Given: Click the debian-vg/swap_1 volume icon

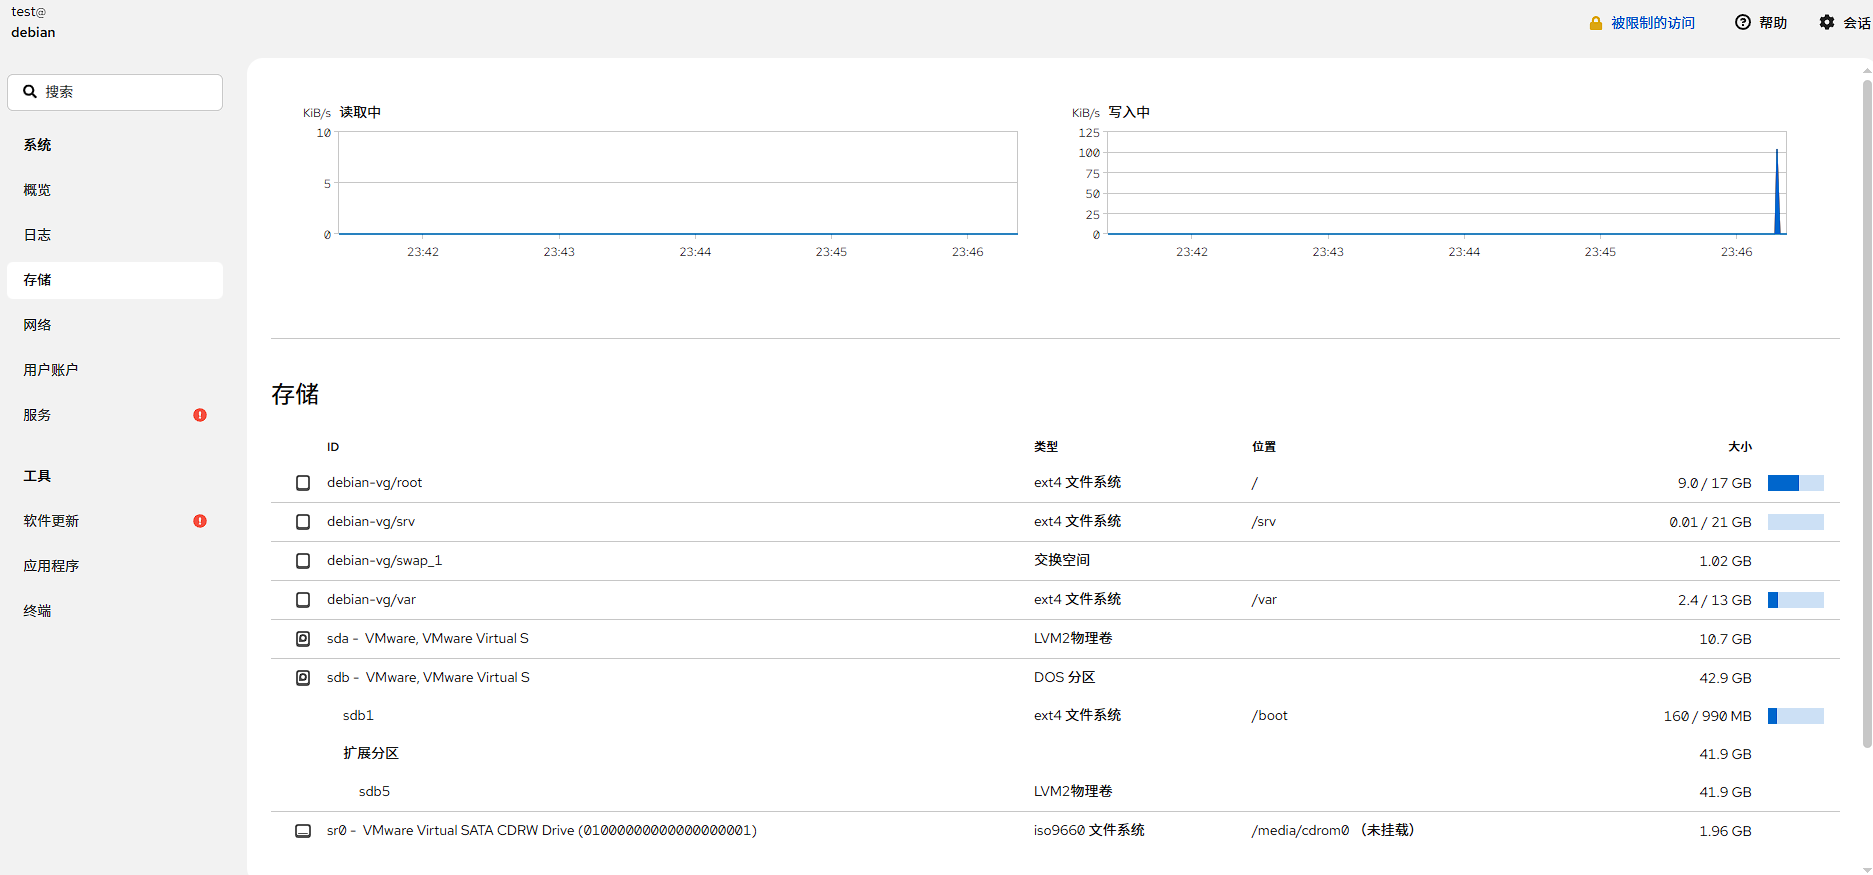Looking at the screenshot, I should (303, 561).
